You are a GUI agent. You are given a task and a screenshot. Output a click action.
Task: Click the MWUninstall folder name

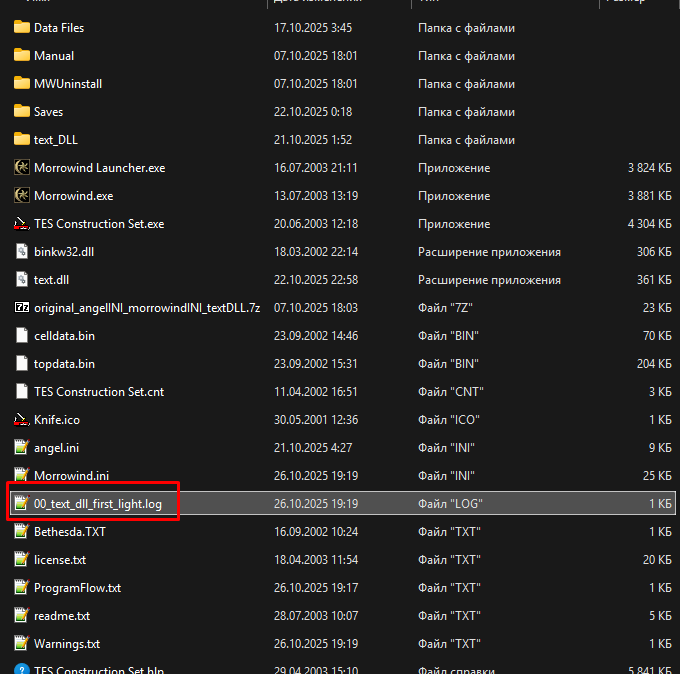pyautogui.click(x=68, y=84)
